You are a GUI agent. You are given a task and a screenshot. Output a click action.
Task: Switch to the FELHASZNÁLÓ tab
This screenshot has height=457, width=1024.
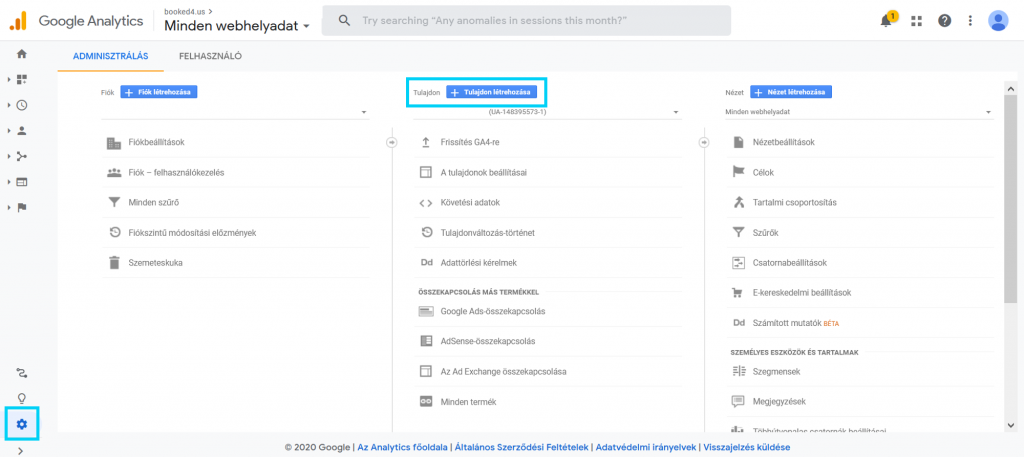211,56
